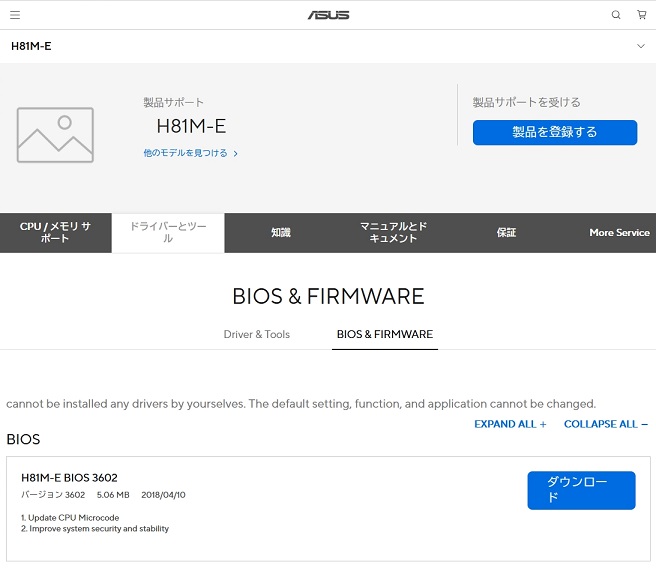Open the shopping cart icon
This screenshot has height=571, width=656.
(x=641, y=15)
